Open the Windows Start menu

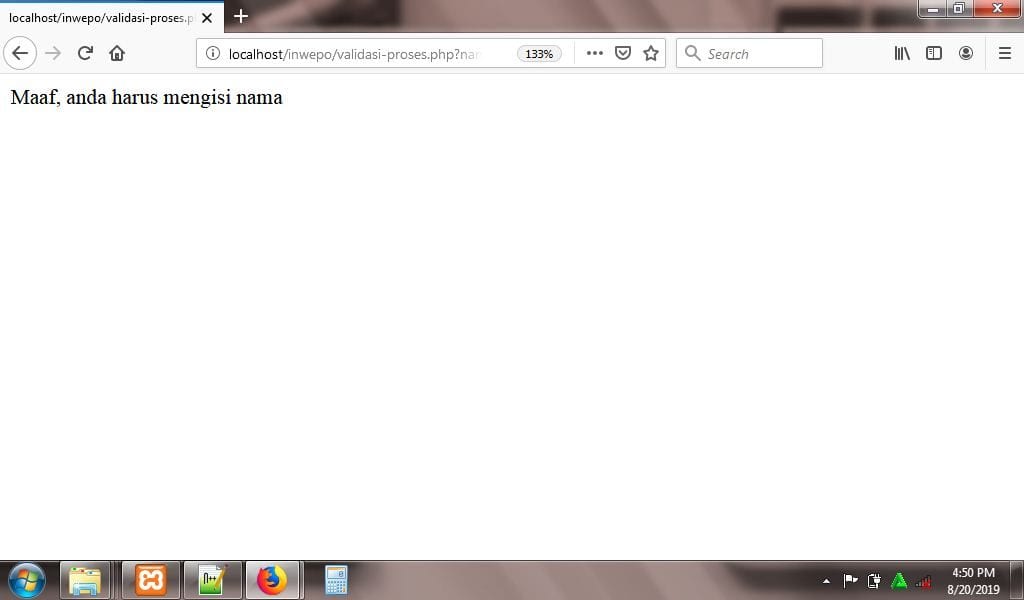(27, 580)
